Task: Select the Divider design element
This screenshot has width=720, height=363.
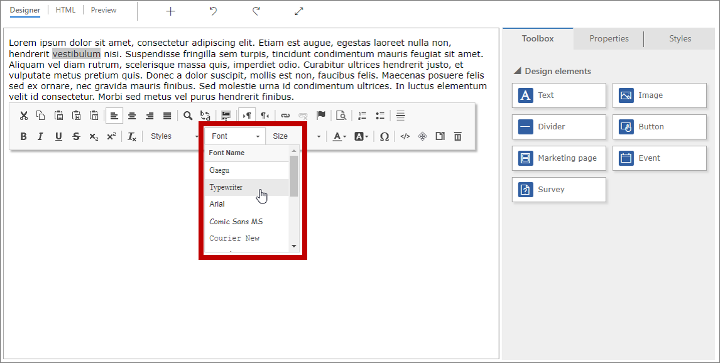Action: [x=559, y=127]
